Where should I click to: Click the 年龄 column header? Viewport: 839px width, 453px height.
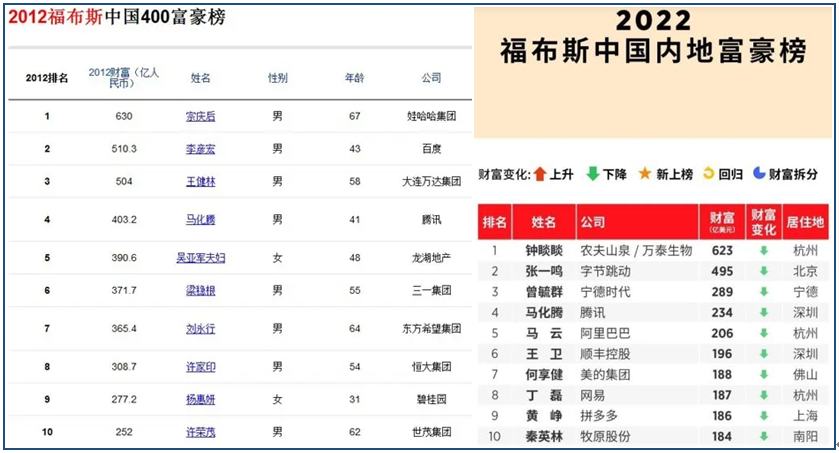tap(354, 78)
